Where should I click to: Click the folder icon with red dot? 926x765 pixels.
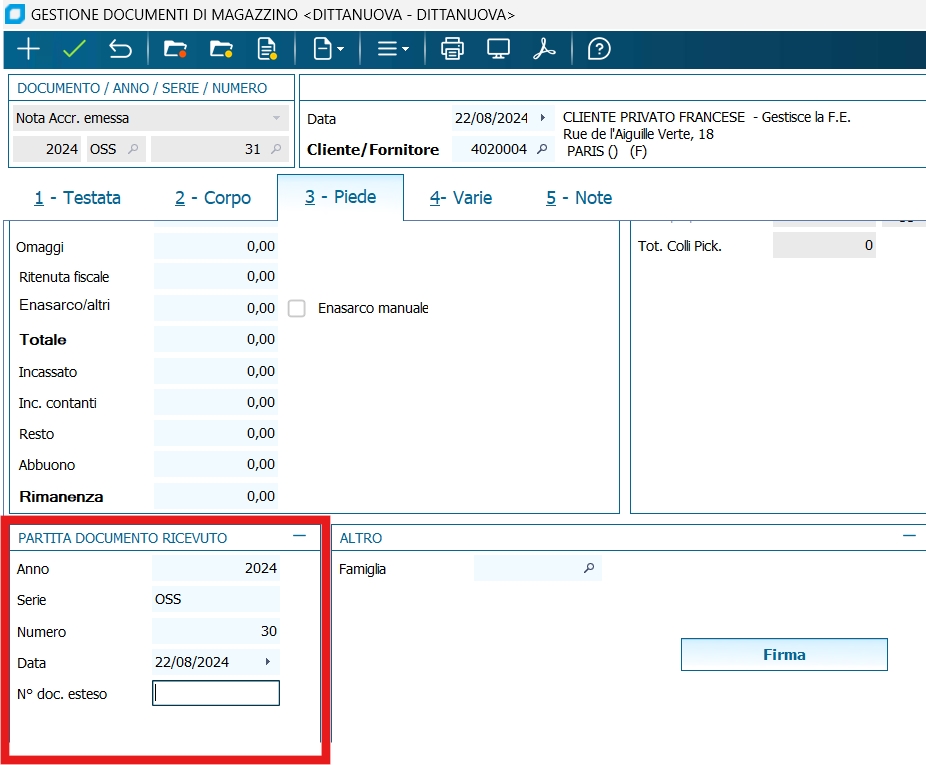pyautogui.click(x=176, y=49)
